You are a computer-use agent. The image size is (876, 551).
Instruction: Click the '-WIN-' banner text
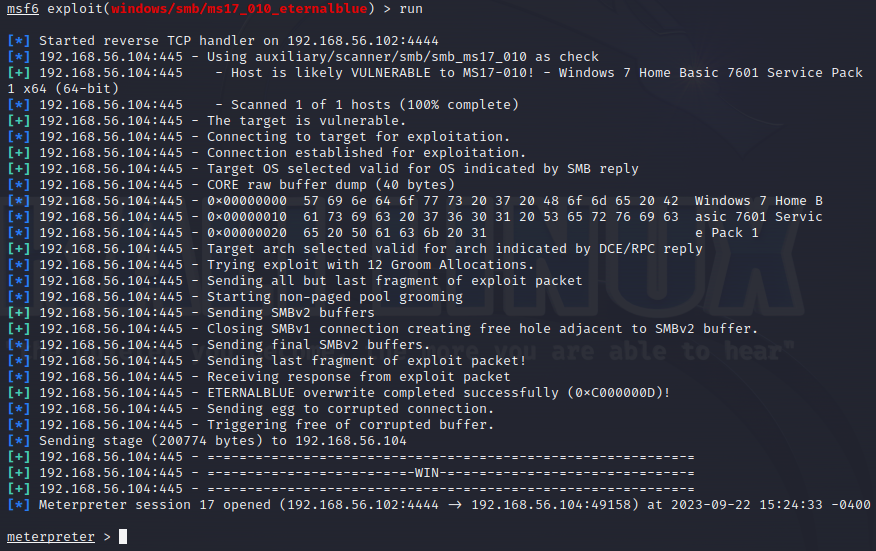click(427, 473)
